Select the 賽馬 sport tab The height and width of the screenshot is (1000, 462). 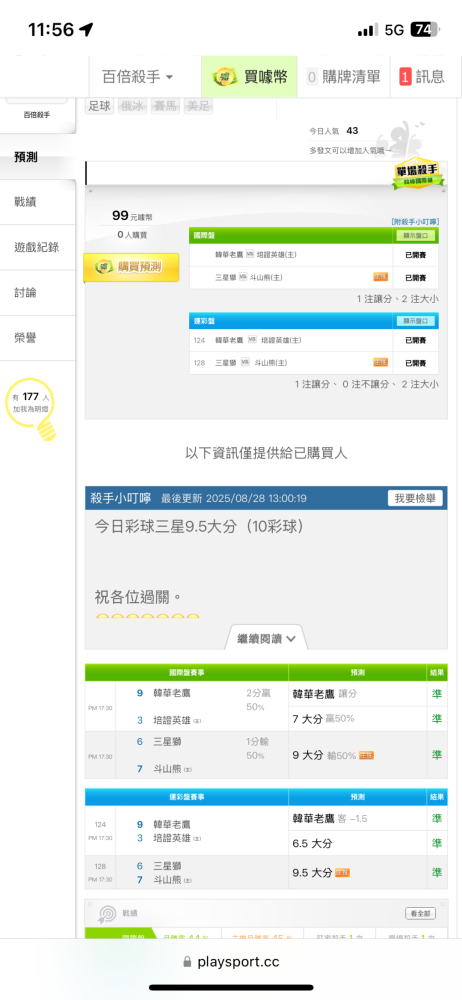tap(165, 107)
